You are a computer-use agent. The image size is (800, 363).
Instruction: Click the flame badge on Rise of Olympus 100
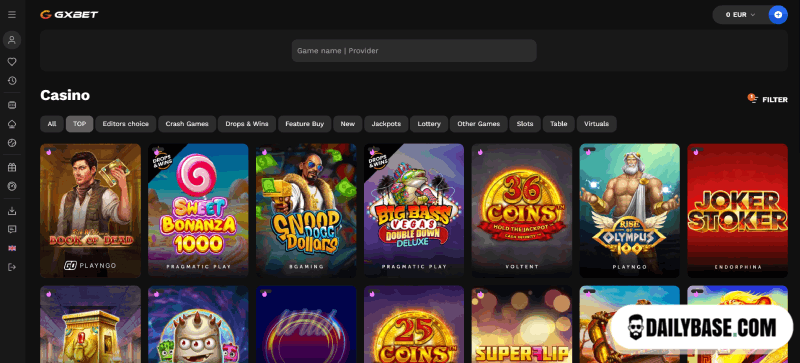588,152
